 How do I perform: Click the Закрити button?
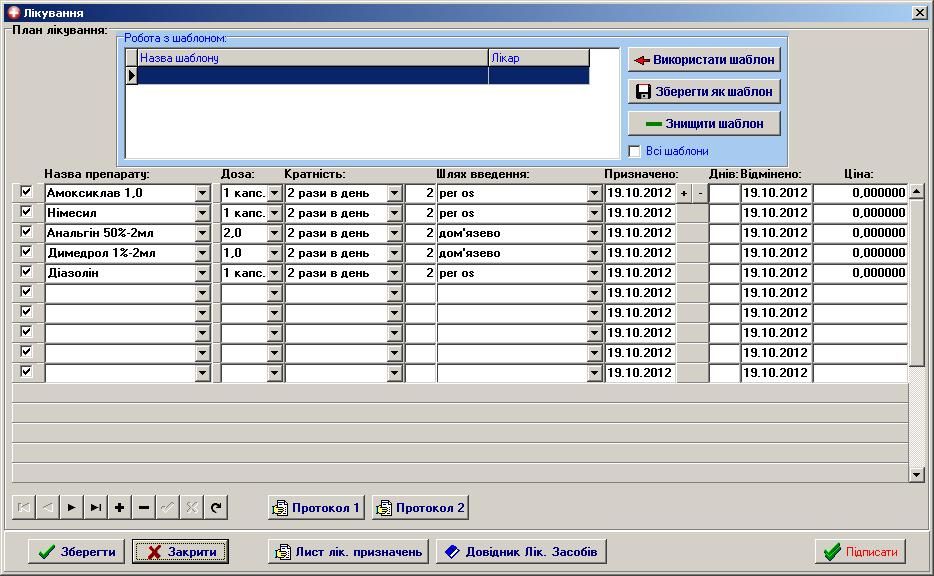pyautogui.click(x=180, y=552)
